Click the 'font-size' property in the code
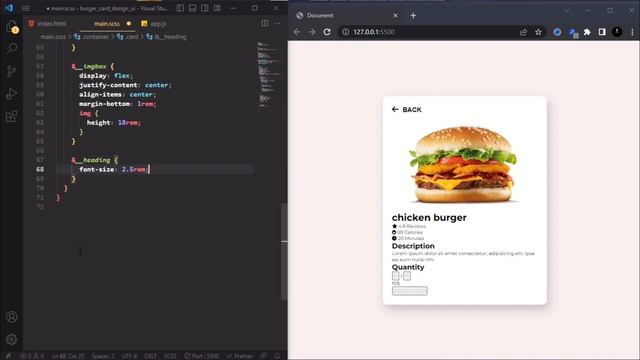The image size is (640, 360). click(96, 169)
